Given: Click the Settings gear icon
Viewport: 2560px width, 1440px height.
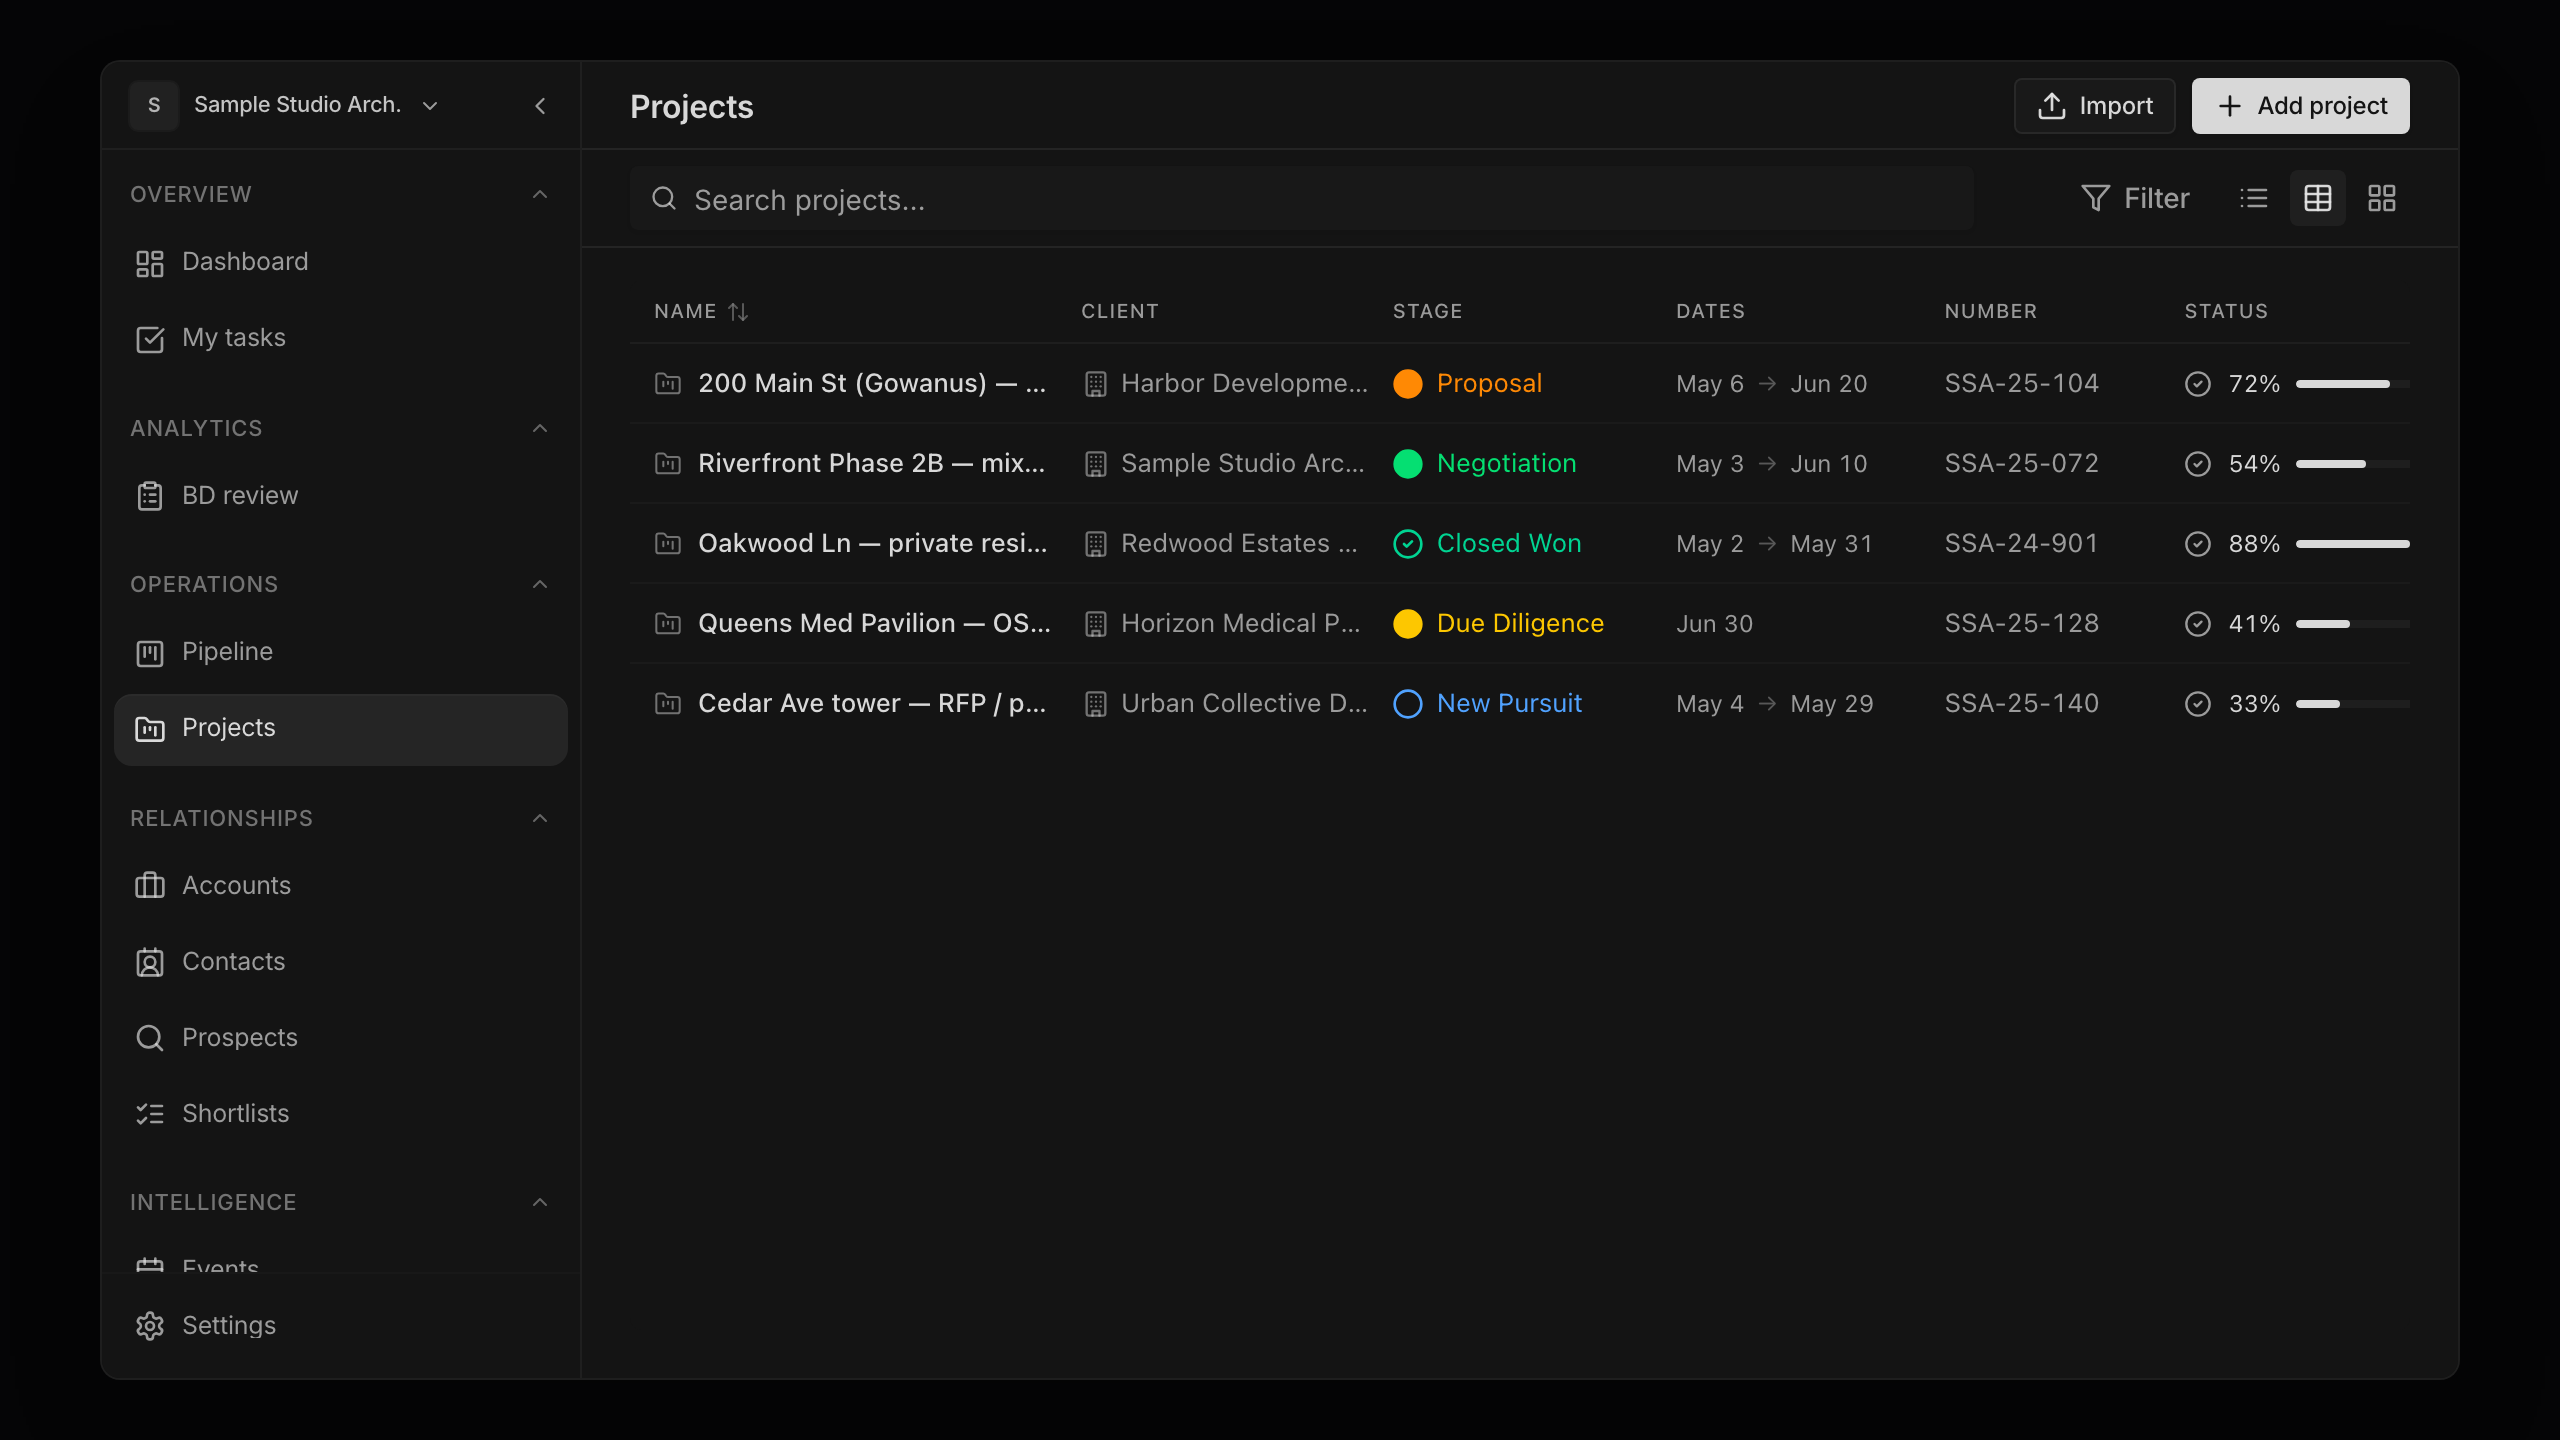Looking at the screenshot, I should pyautogui.click(x=150, y=1326).
